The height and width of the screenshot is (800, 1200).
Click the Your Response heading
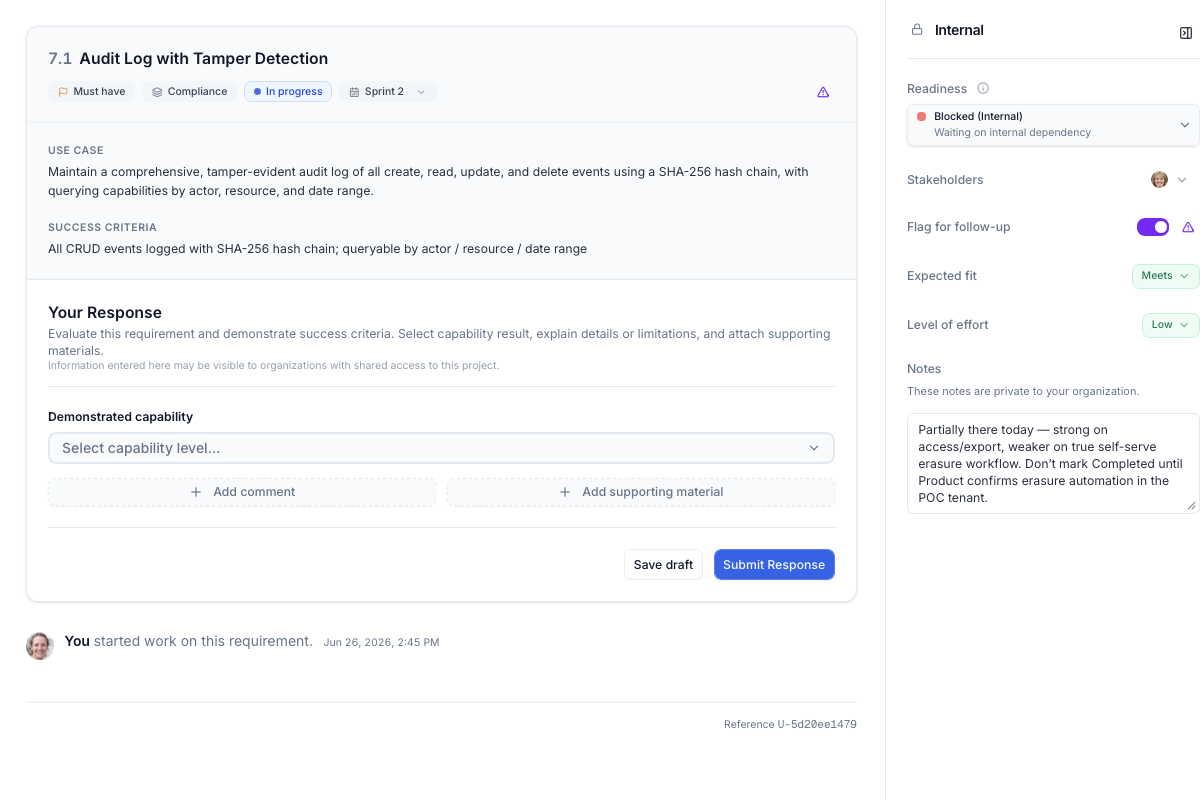pyautogui.click(x=105, y=313)
